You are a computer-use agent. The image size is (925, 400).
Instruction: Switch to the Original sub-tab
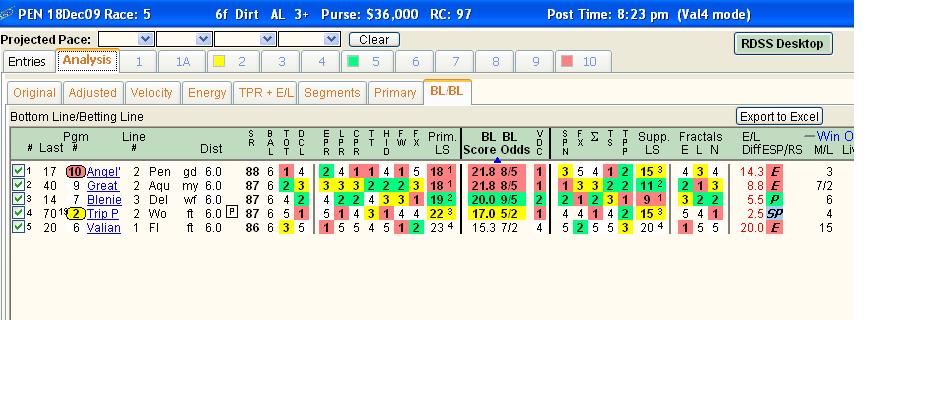(x=34, y=93)
